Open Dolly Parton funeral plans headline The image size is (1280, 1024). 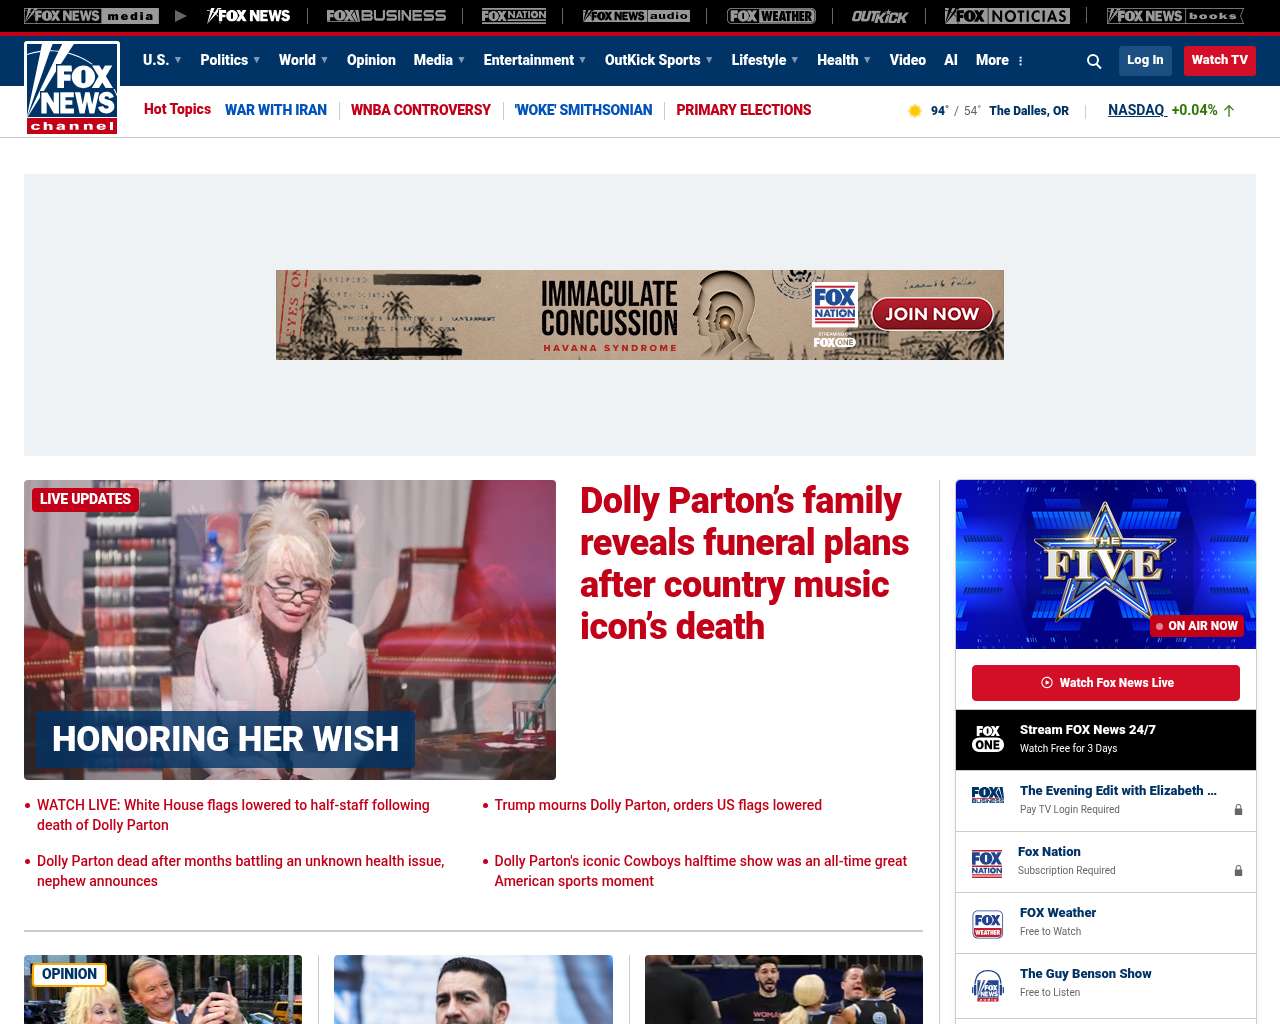(x=745, y=563)
